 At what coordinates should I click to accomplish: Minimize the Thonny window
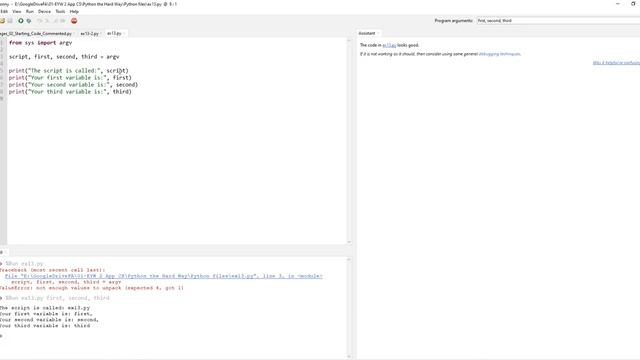[618, 4]
